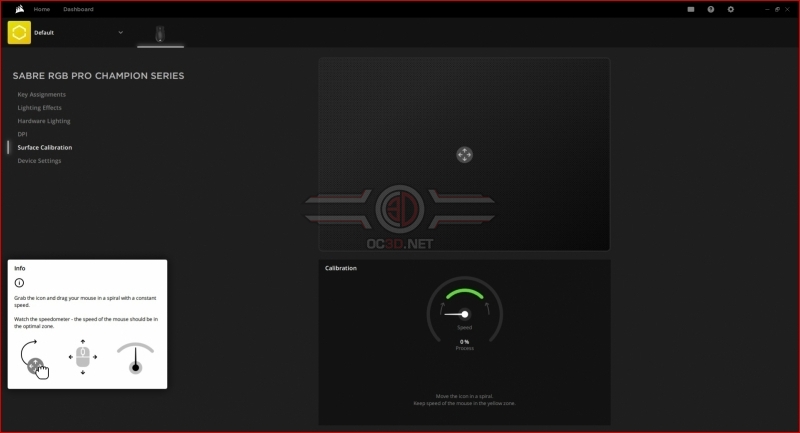Click 'Move the icon in a spiral' text
The height and width of the screenshot is (433, 800).
(x=464, y=396)
